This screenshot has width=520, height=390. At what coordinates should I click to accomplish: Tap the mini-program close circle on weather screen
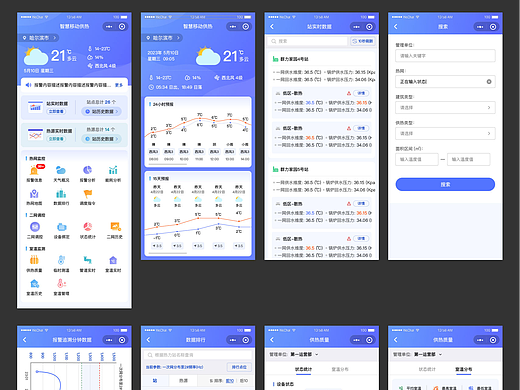246,26
